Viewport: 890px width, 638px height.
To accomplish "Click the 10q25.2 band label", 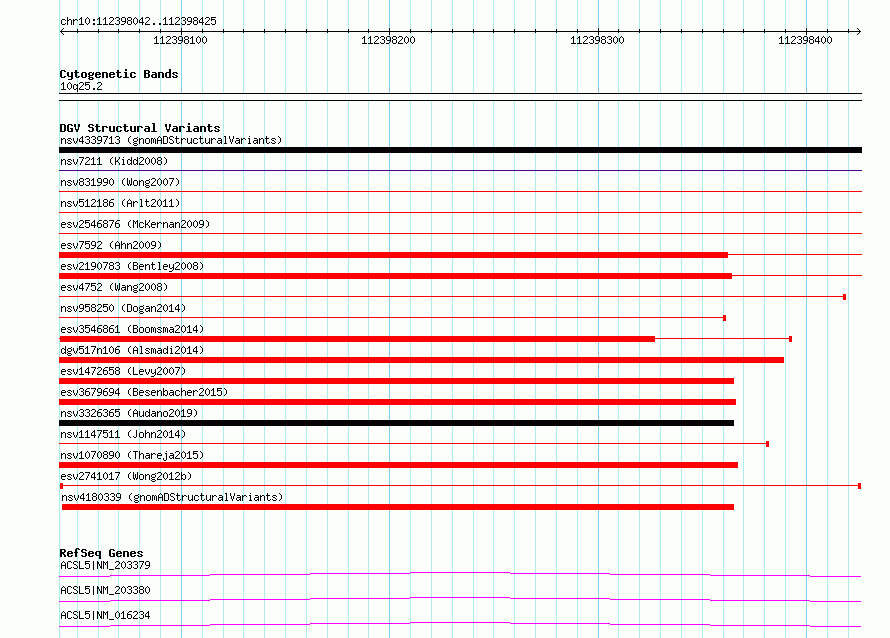I will (81, 86).
